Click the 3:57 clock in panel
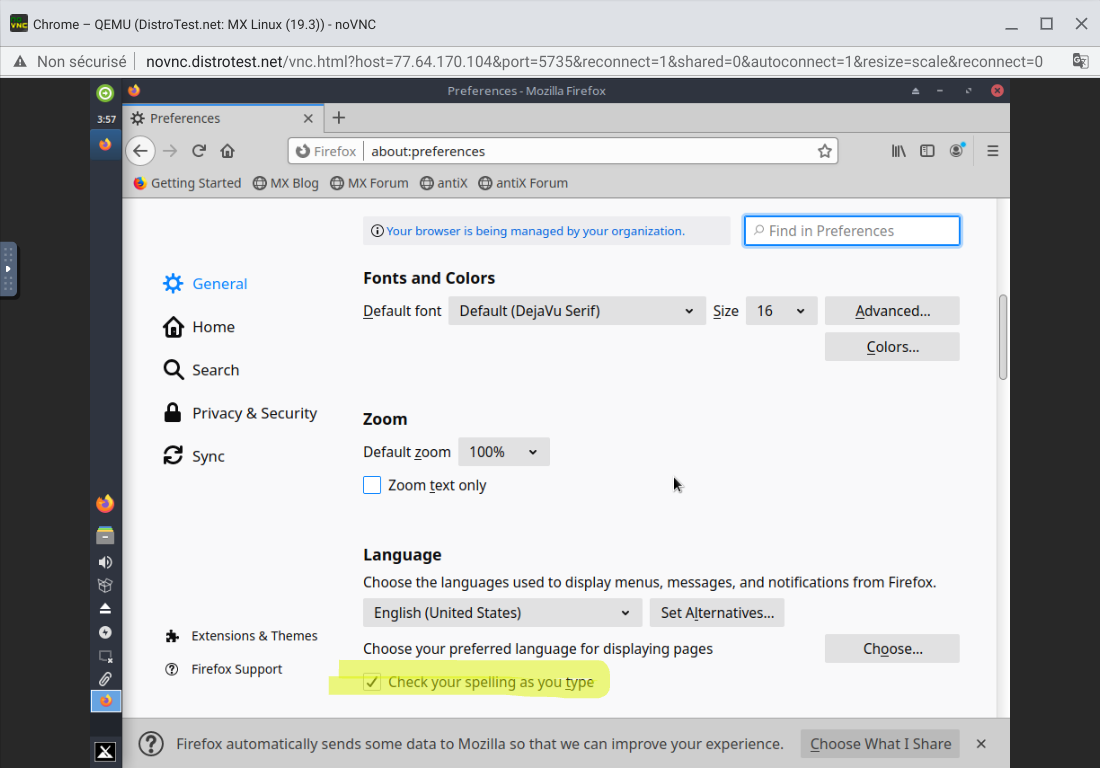The width and height of the screenshot is (1100, 768). [x=106, y=119]
